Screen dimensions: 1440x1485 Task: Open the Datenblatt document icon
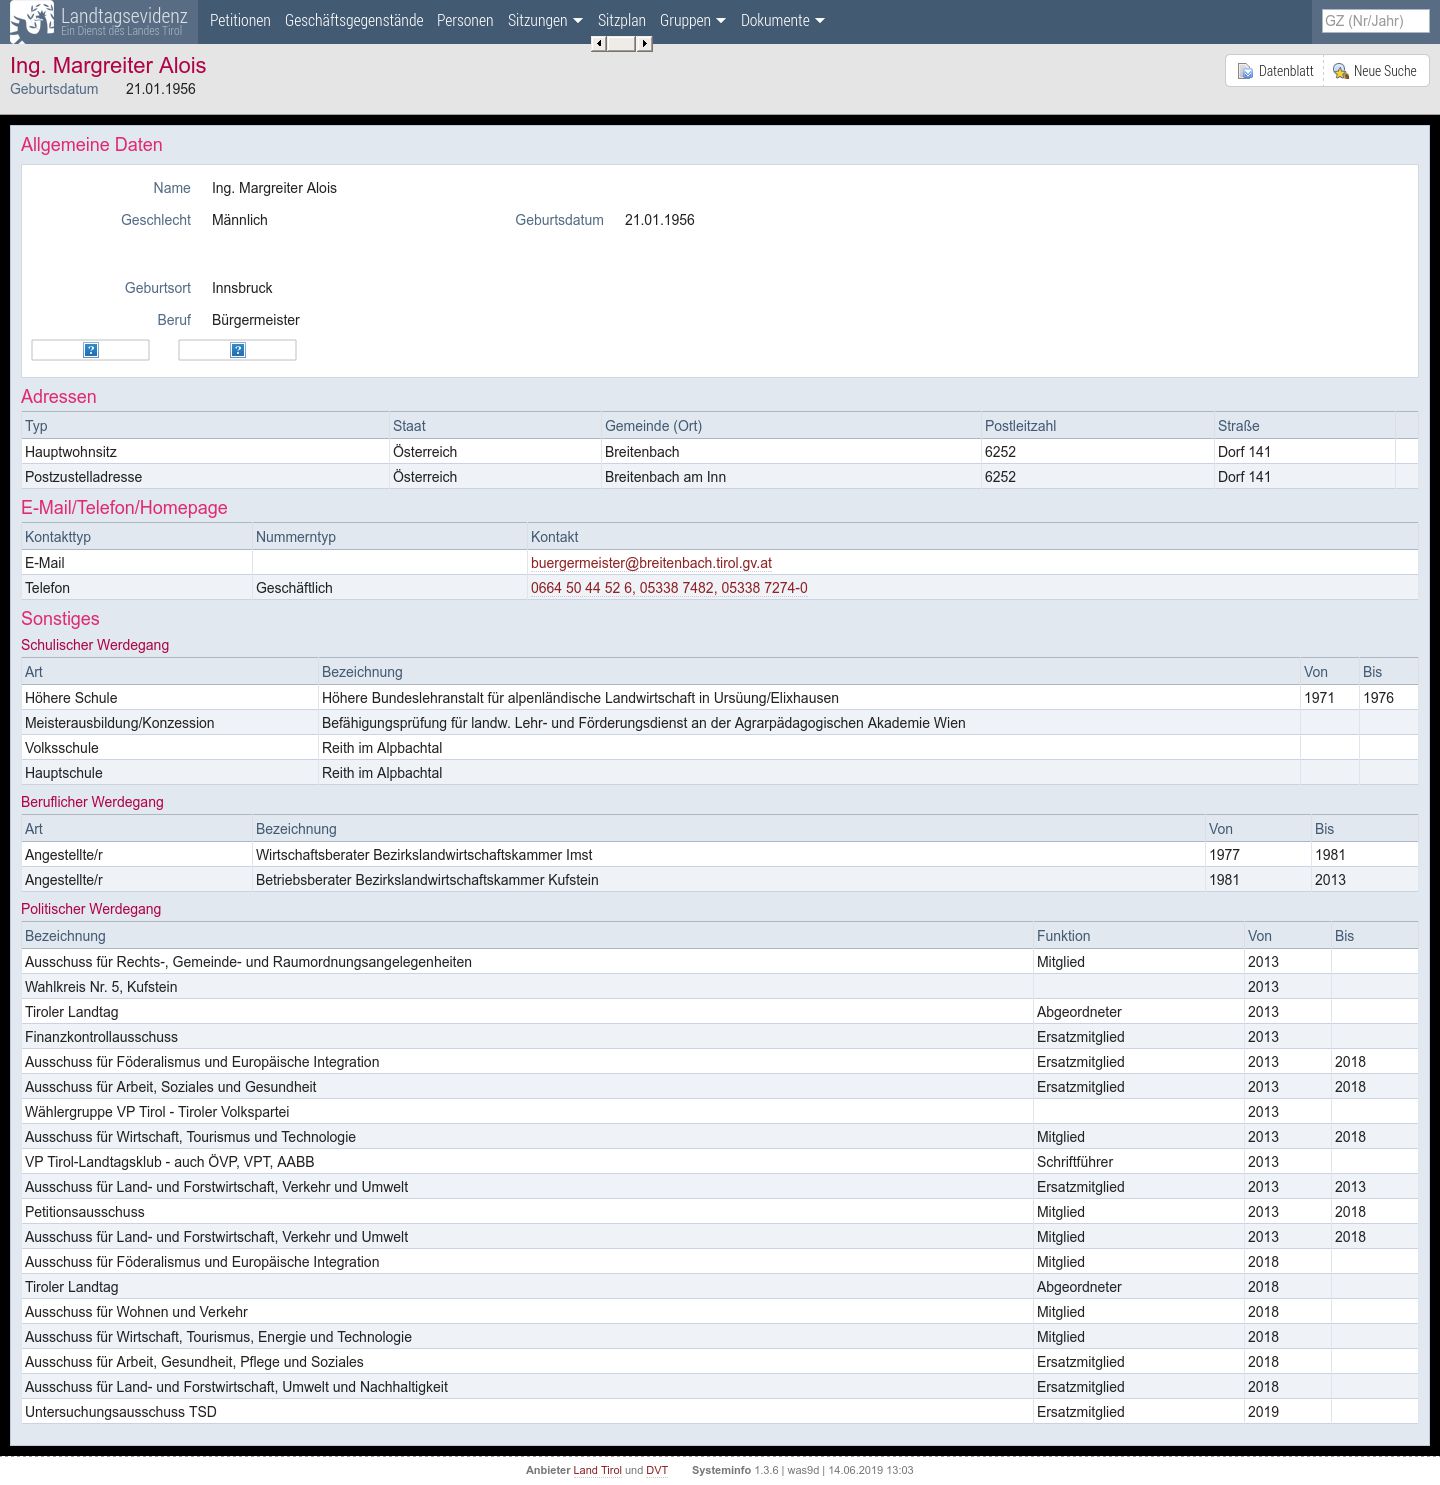[1245, 71]
